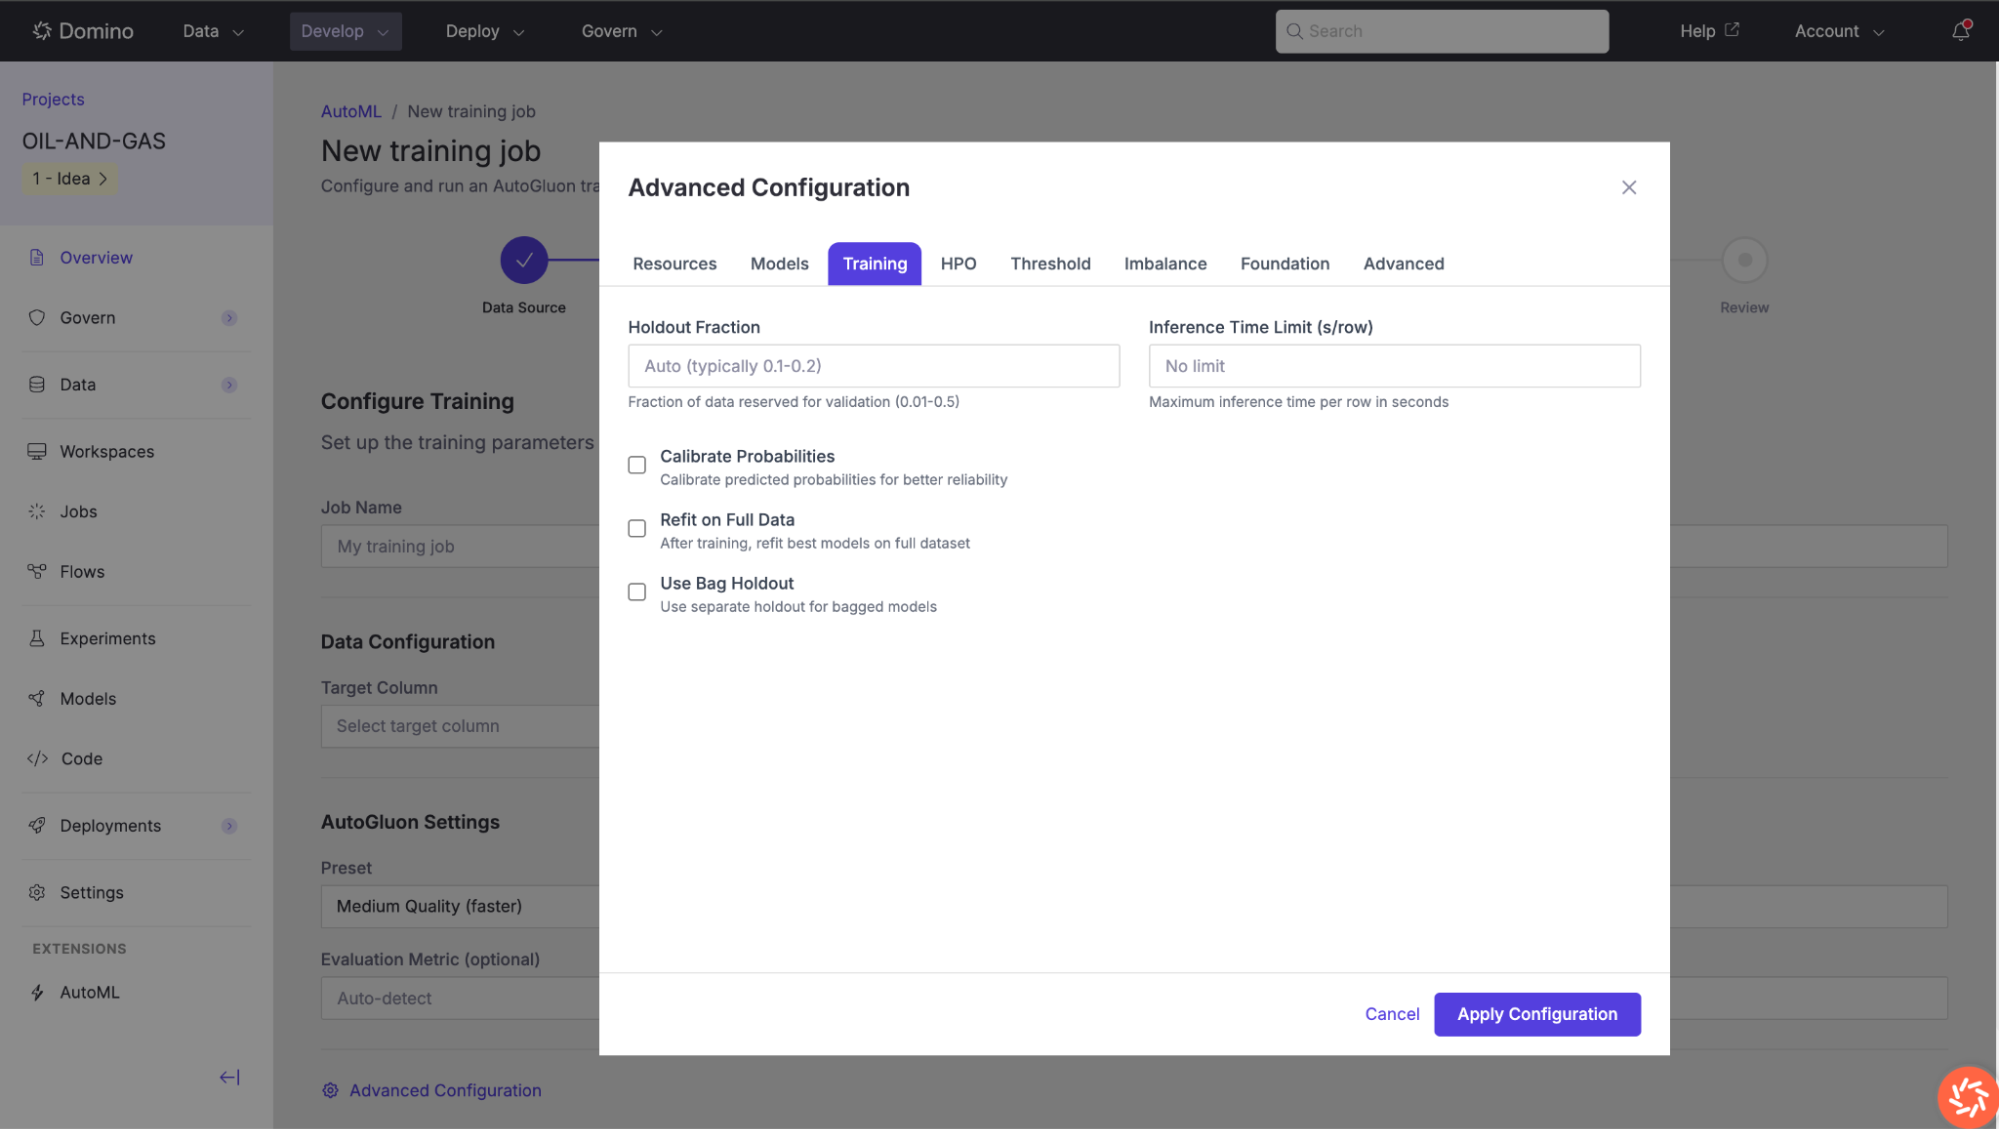Toggle Use Bag Holdout checkbox

[637, 592]
